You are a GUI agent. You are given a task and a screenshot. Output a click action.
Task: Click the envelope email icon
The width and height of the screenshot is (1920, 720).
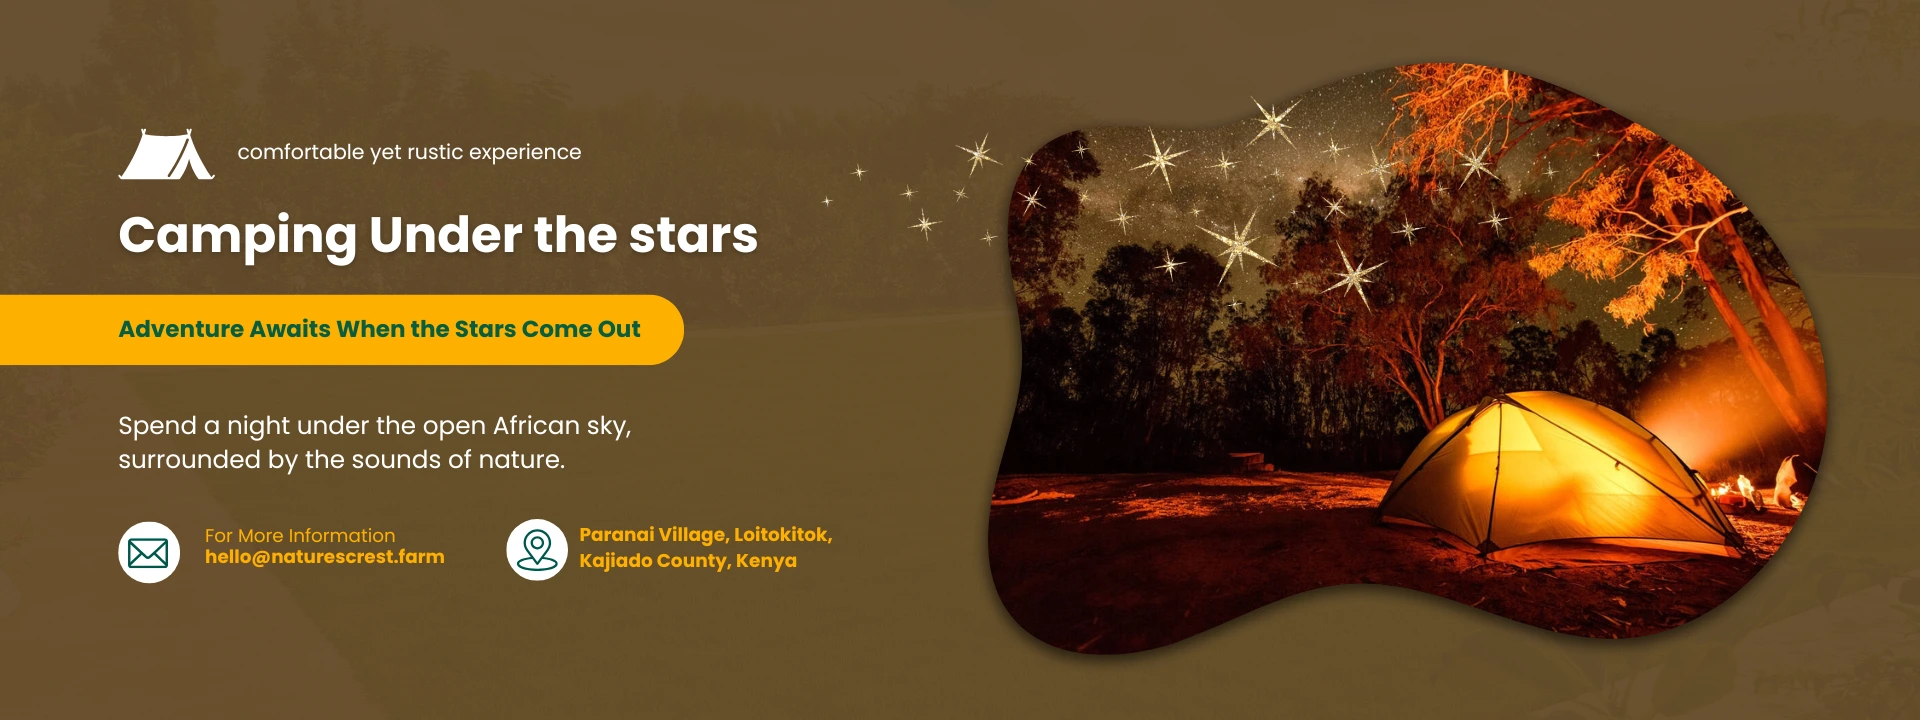click(x=149, y=552)
